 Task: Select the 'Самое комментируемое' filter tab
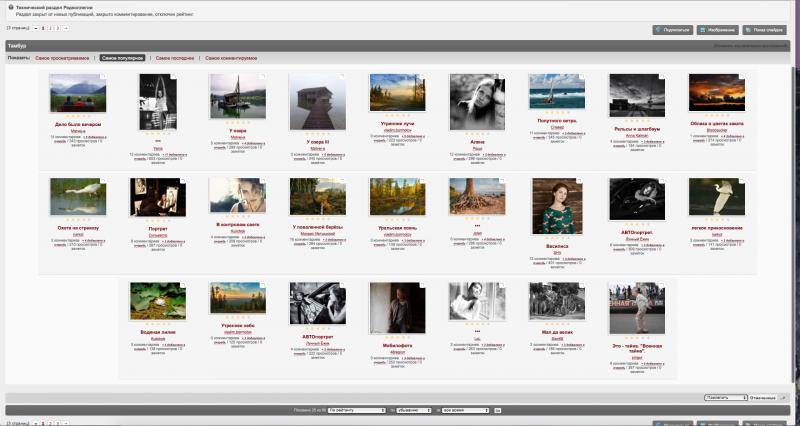pos(231,58)
